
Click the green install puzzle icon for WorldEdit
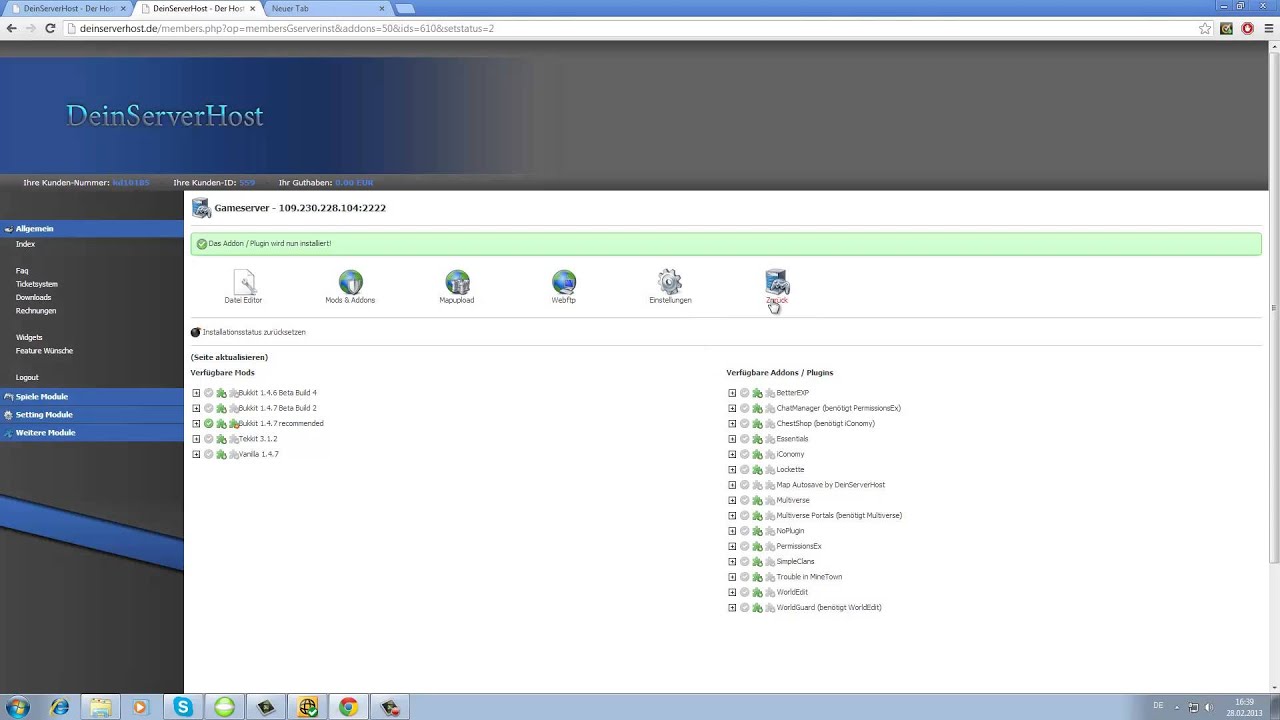pyautogui.click(x=757, y=592)
